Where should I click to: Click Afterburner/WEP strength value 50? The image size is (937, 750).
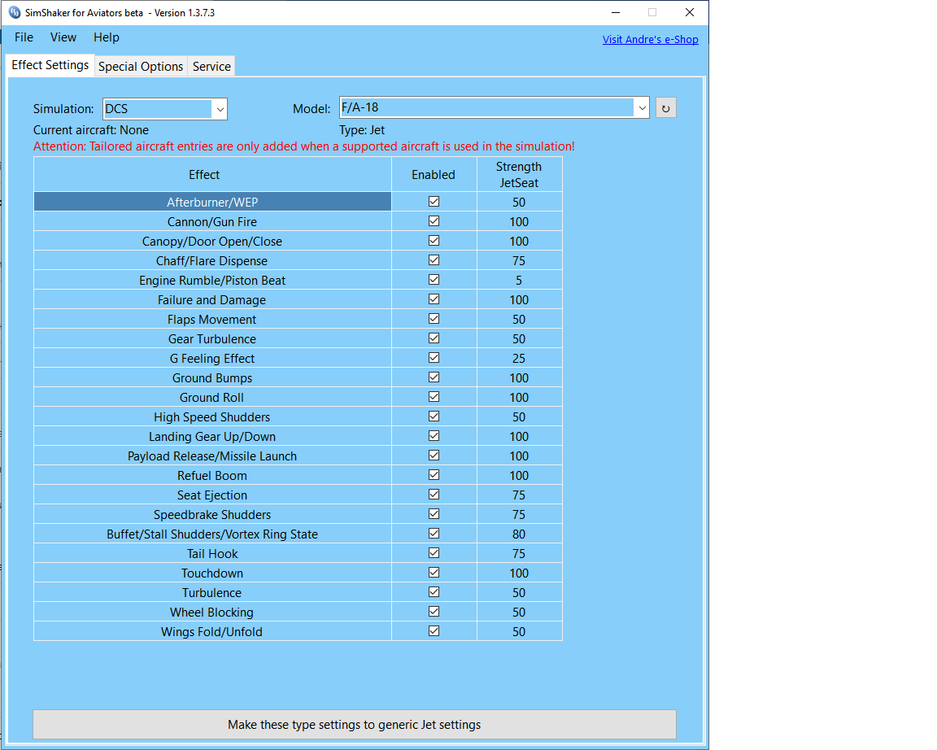tap(519, 202)
